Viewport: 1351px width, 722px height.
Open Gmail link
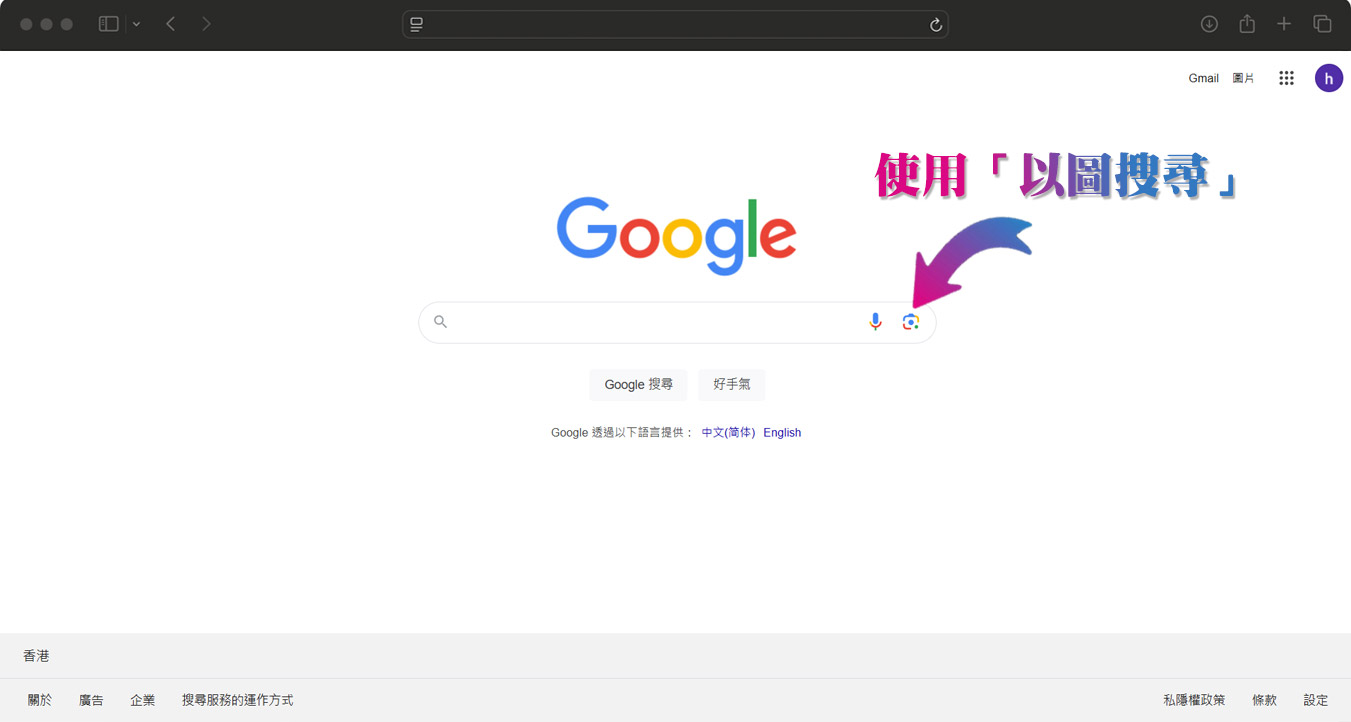(1203, 78)
